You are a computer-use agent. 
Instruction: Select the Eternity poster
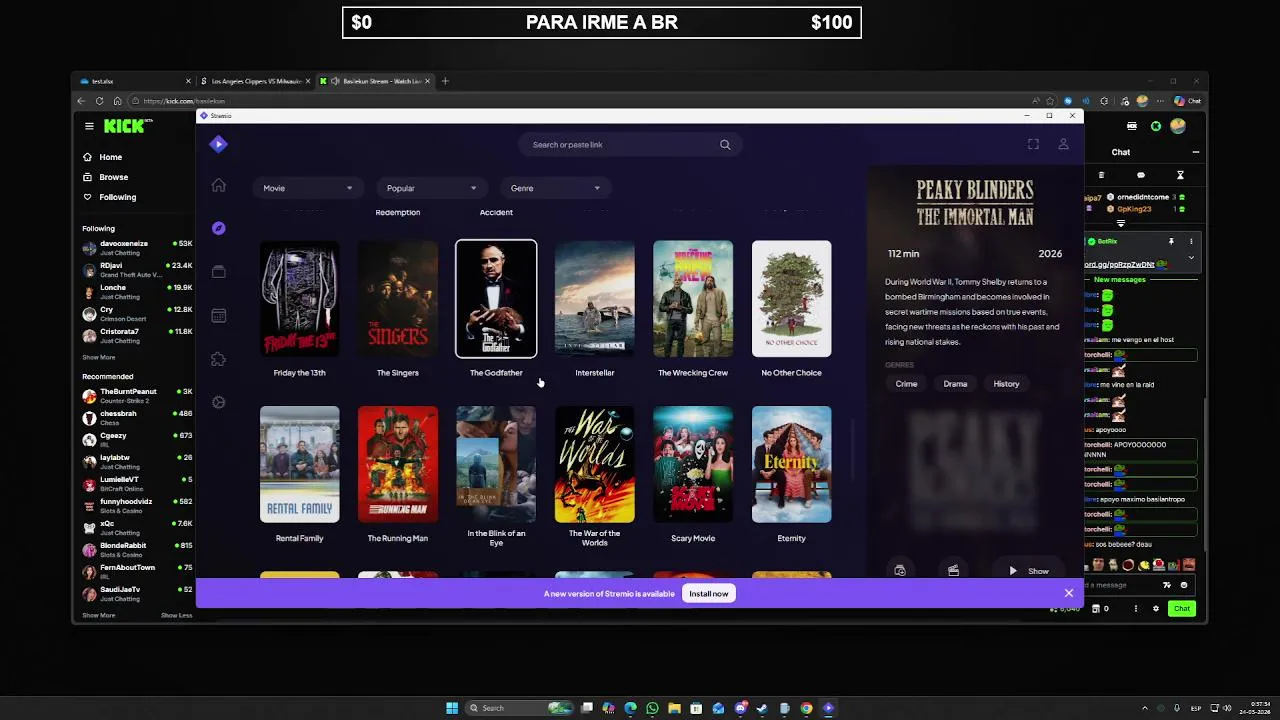coord(791,464)
